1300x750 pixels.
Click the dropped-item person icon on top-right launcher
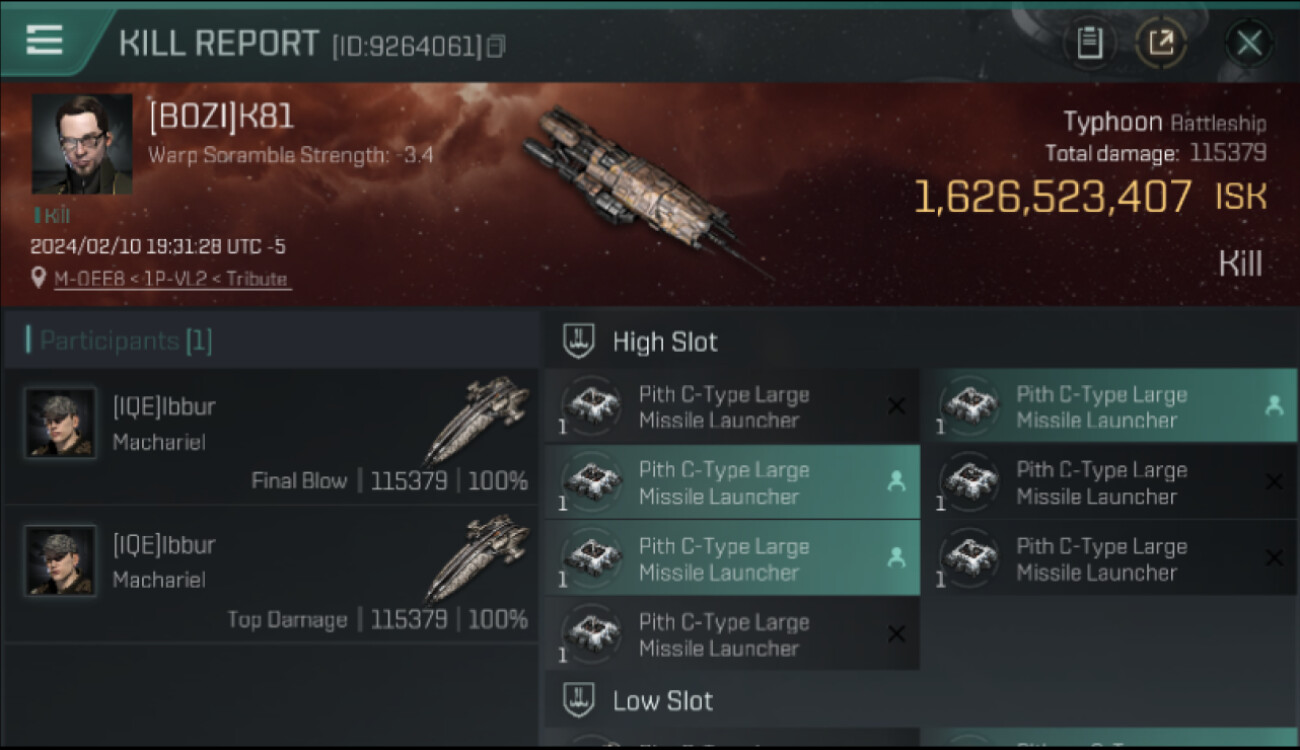pos(1273,406)
